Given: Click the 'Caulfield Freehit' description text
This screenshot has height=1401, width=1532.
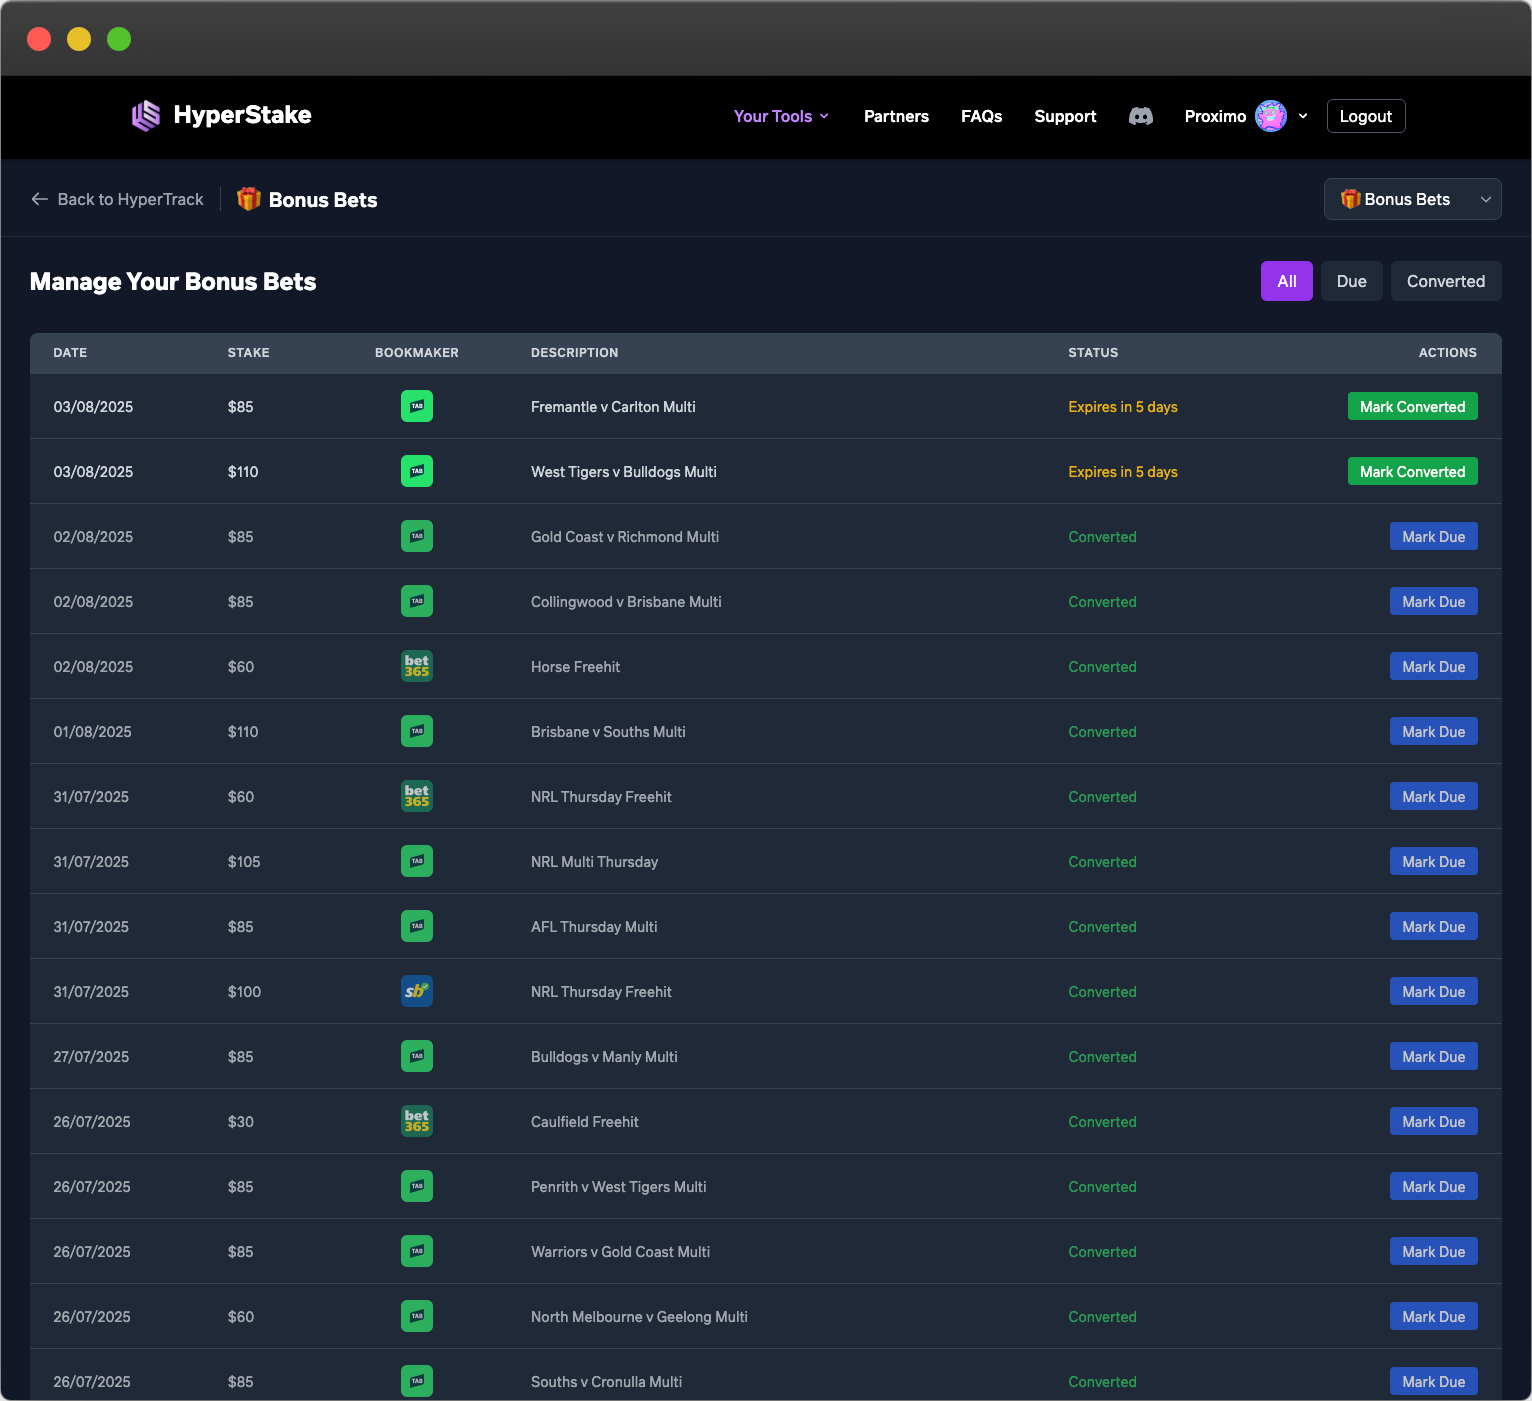Looking at the screenshot, I should (x=585, y=1122).
